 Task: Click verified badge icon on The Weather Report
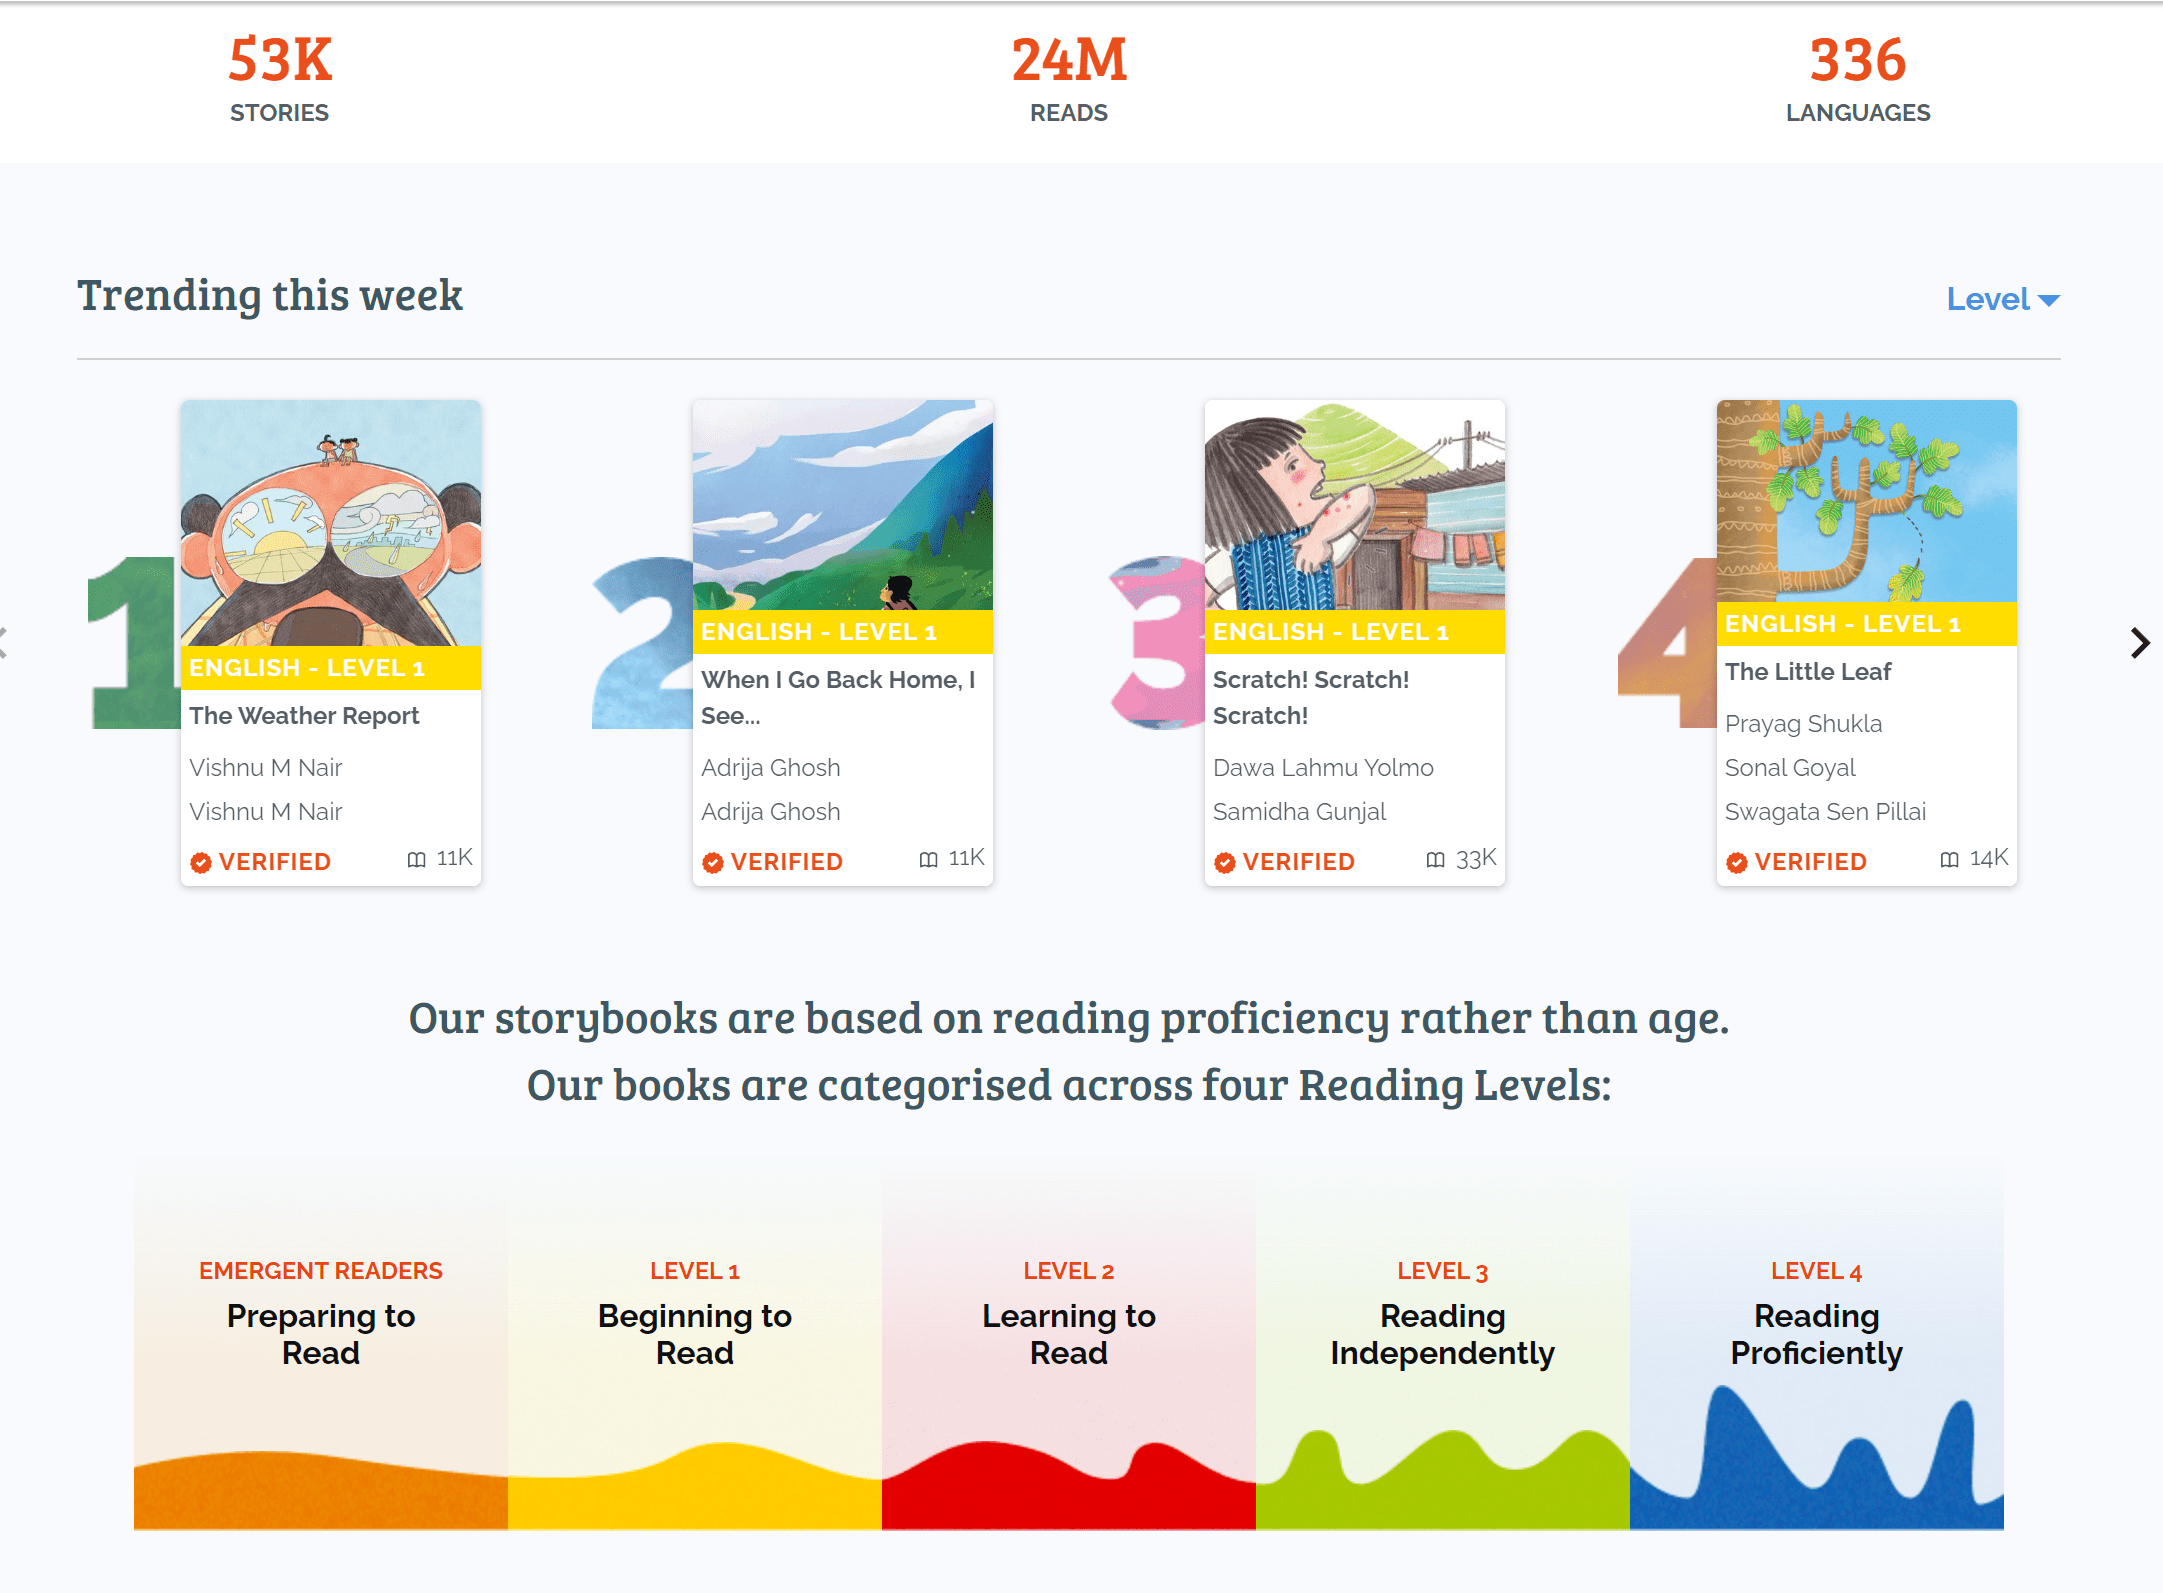click(201, 862)
